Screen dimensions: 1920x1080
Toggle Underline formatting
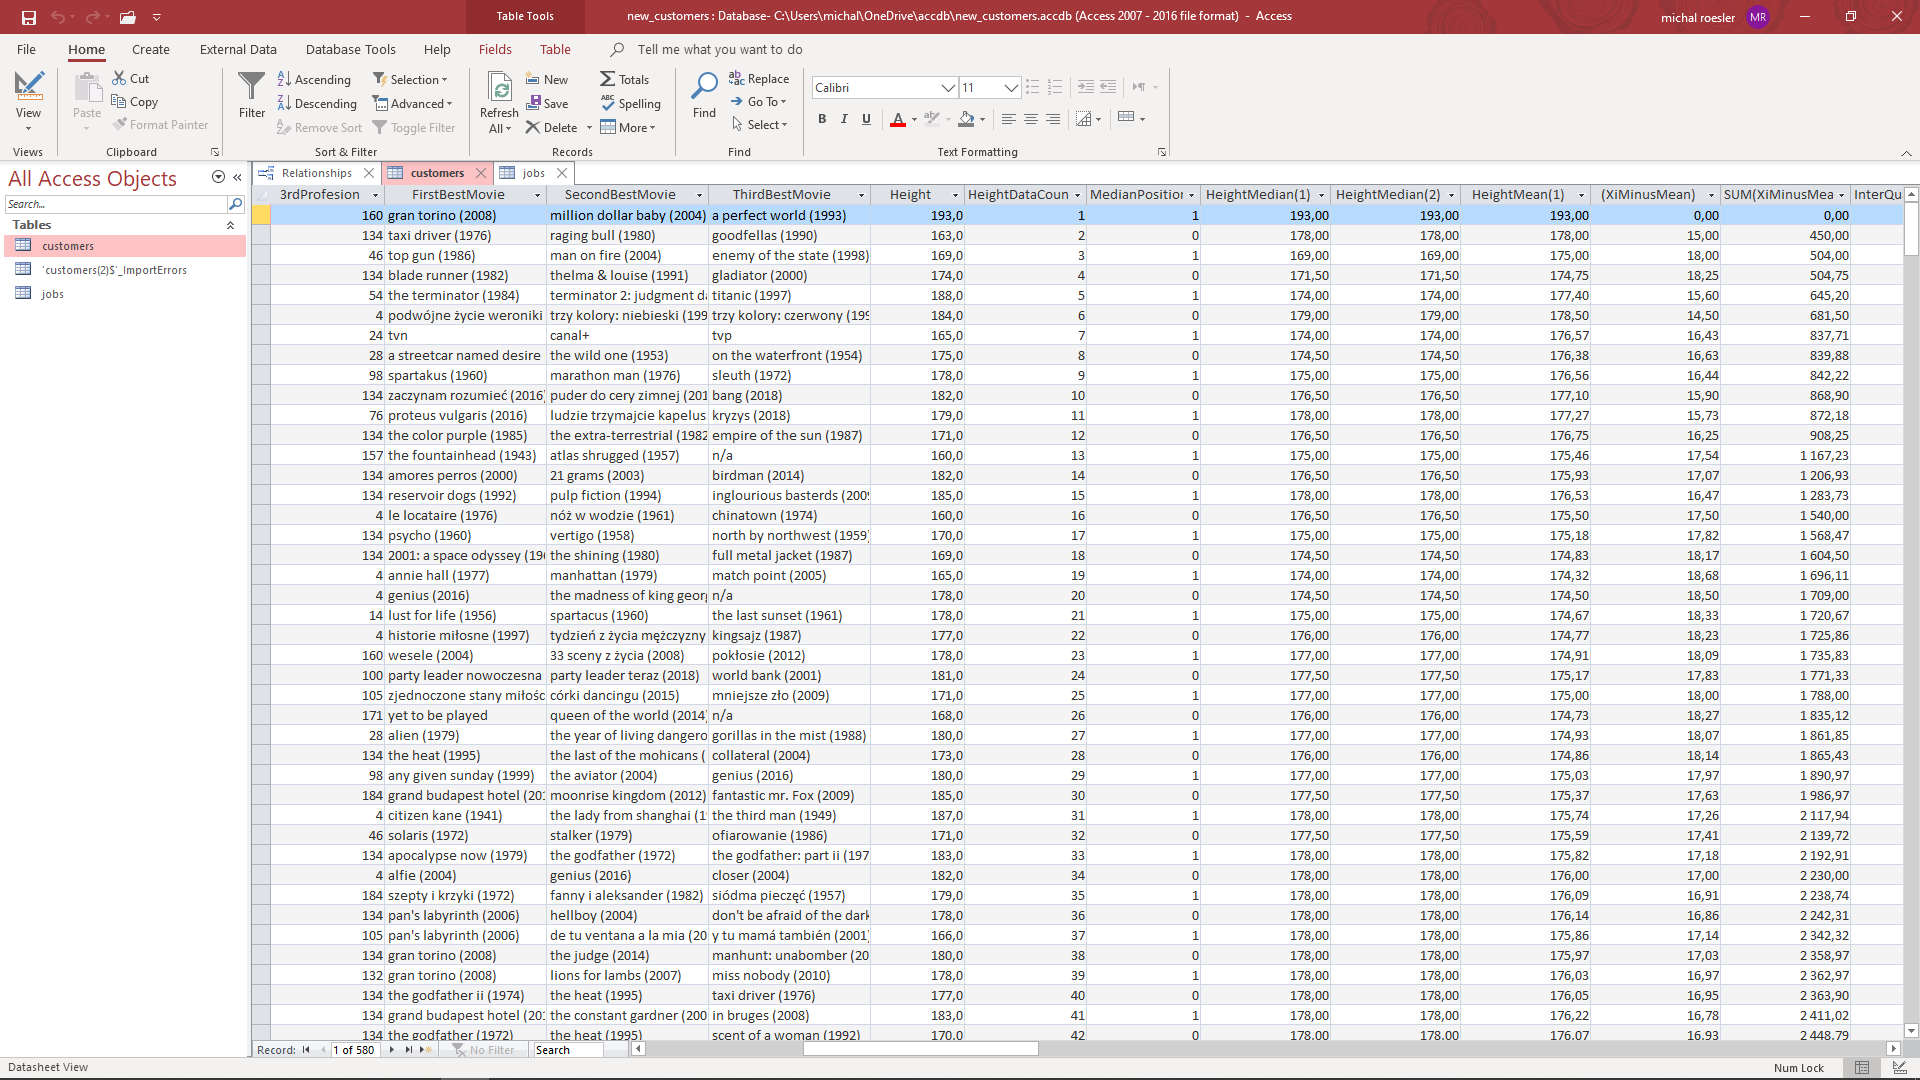pyautogui.click(x=866, y=119)
